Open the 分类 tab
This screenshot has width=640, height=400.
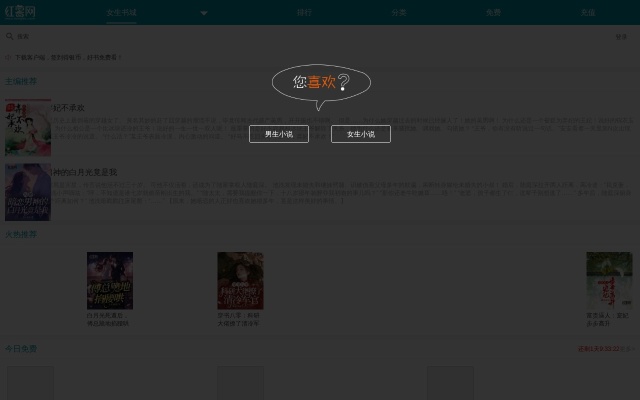(399, 13)
